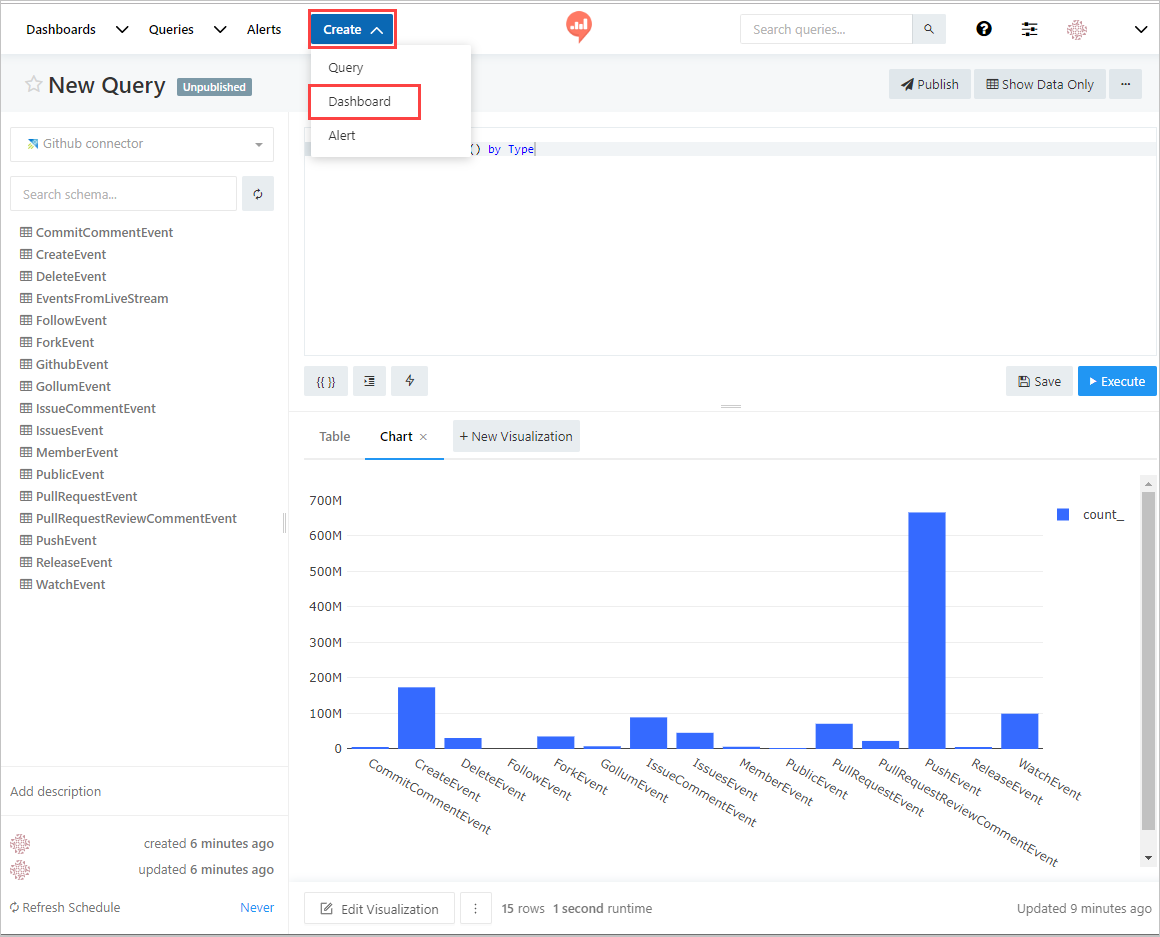The width and height of the screenshot is (1160, 937).
Task: Open the three-dot menu beside Edit Visualization
Action: pos(475,908)
